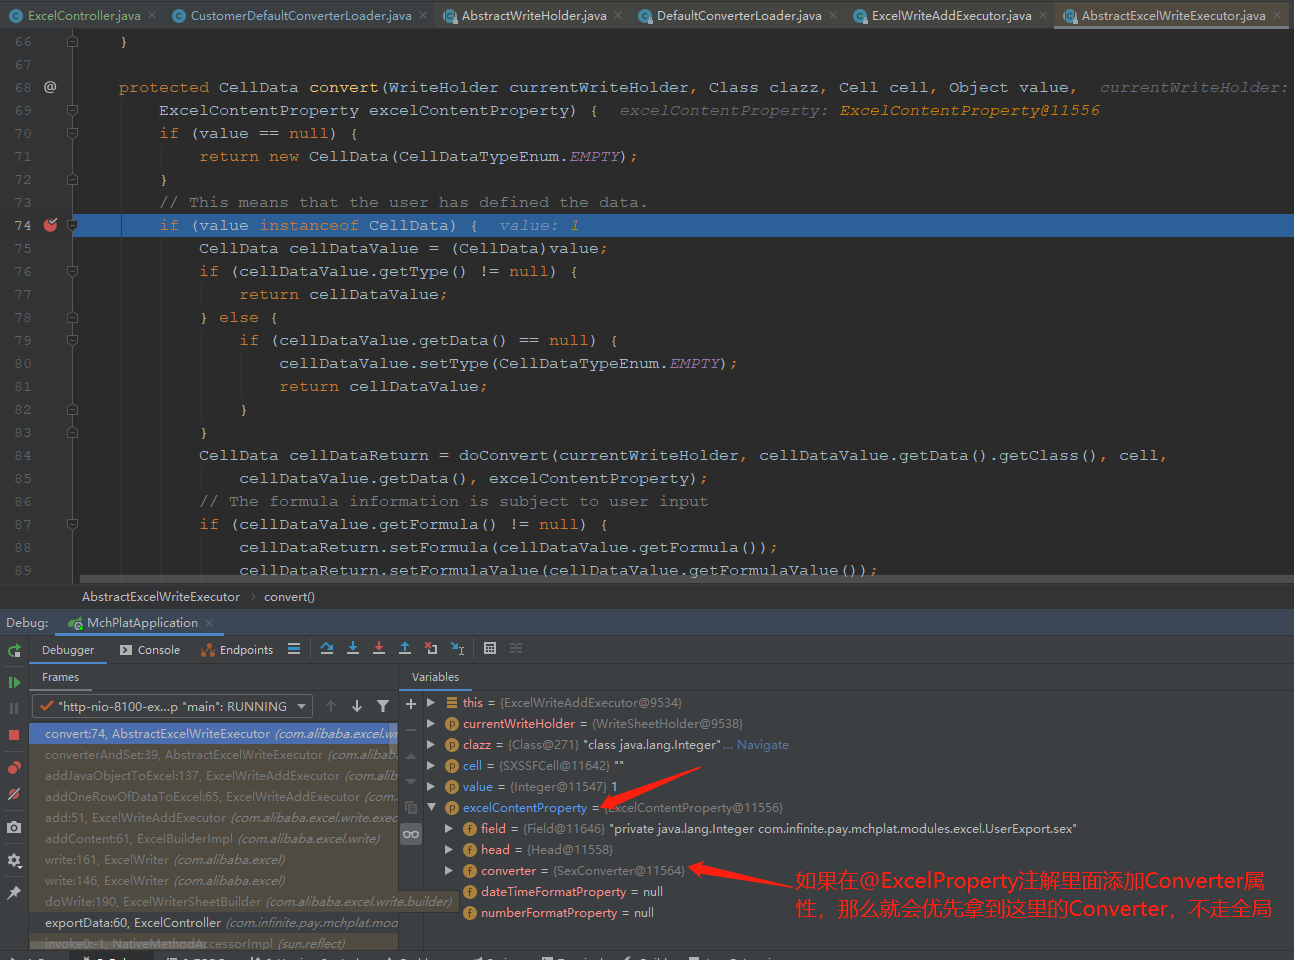Select the Step Into icon
This screenshot has height=960, width=1294.
pos(353,648)
